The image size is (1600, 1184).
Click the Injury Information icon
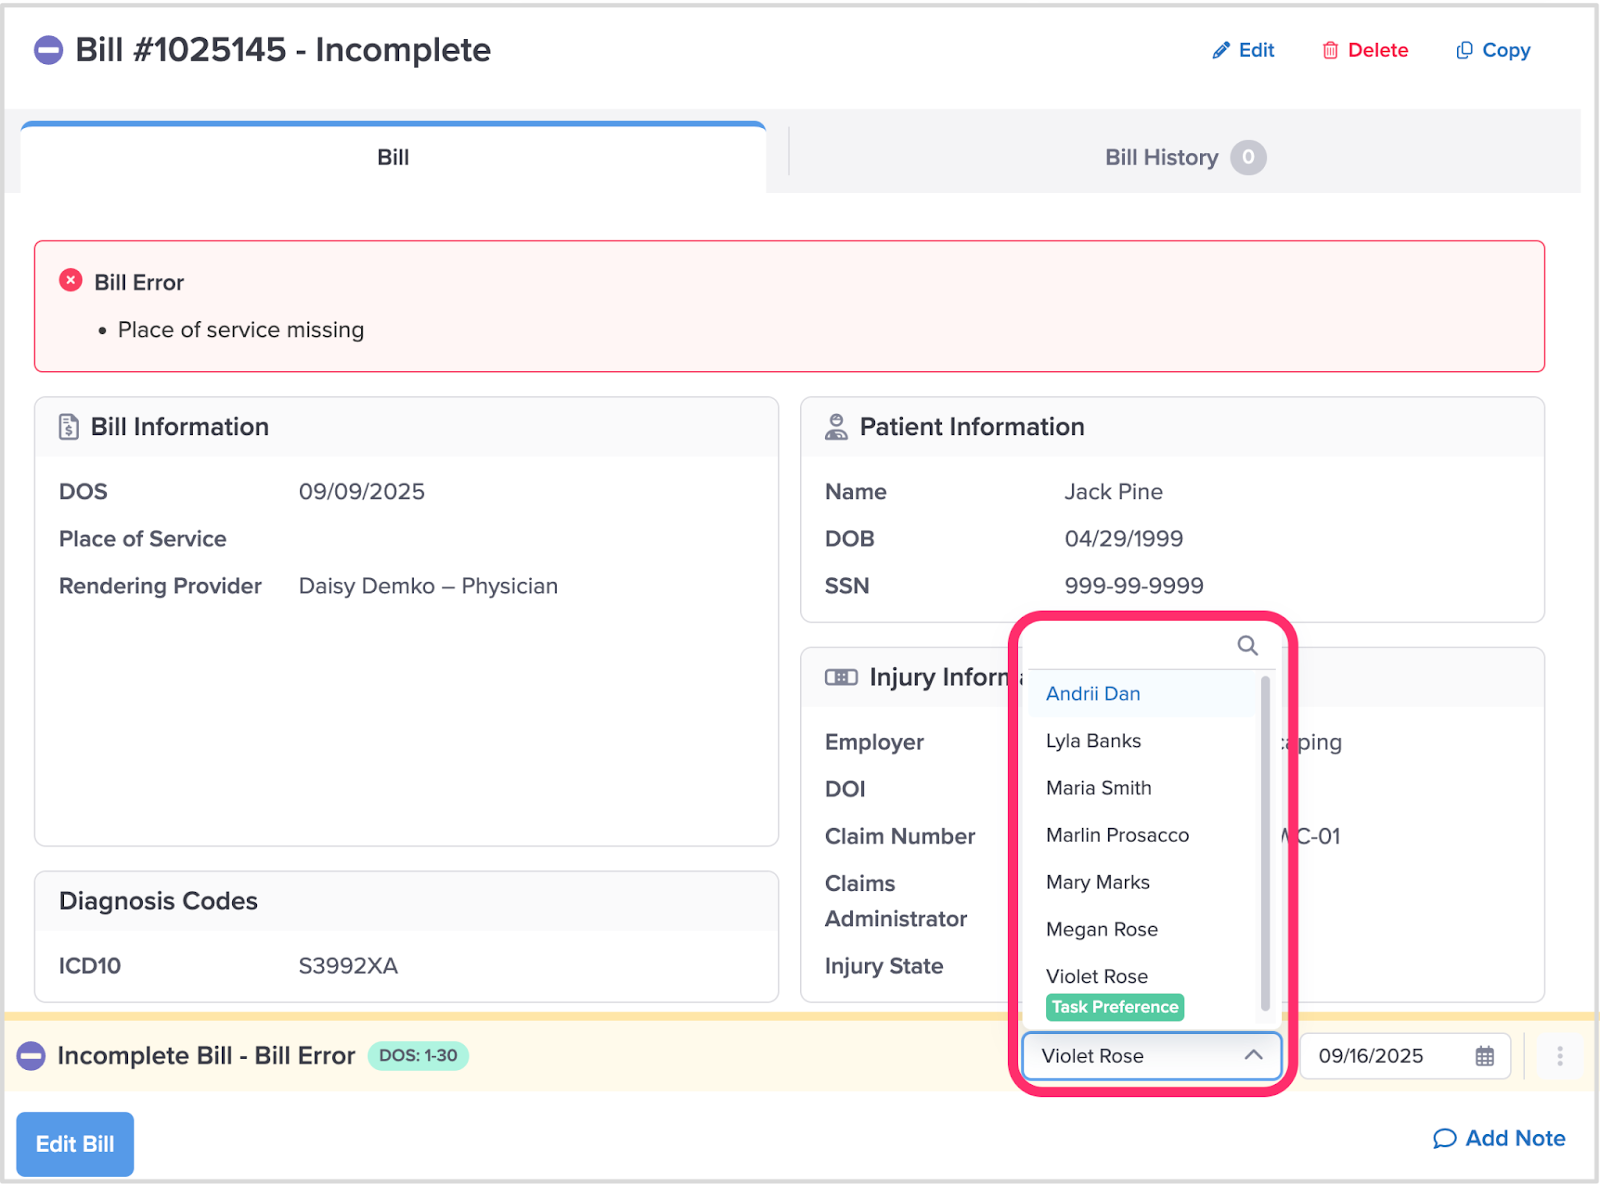coord(841,677)
